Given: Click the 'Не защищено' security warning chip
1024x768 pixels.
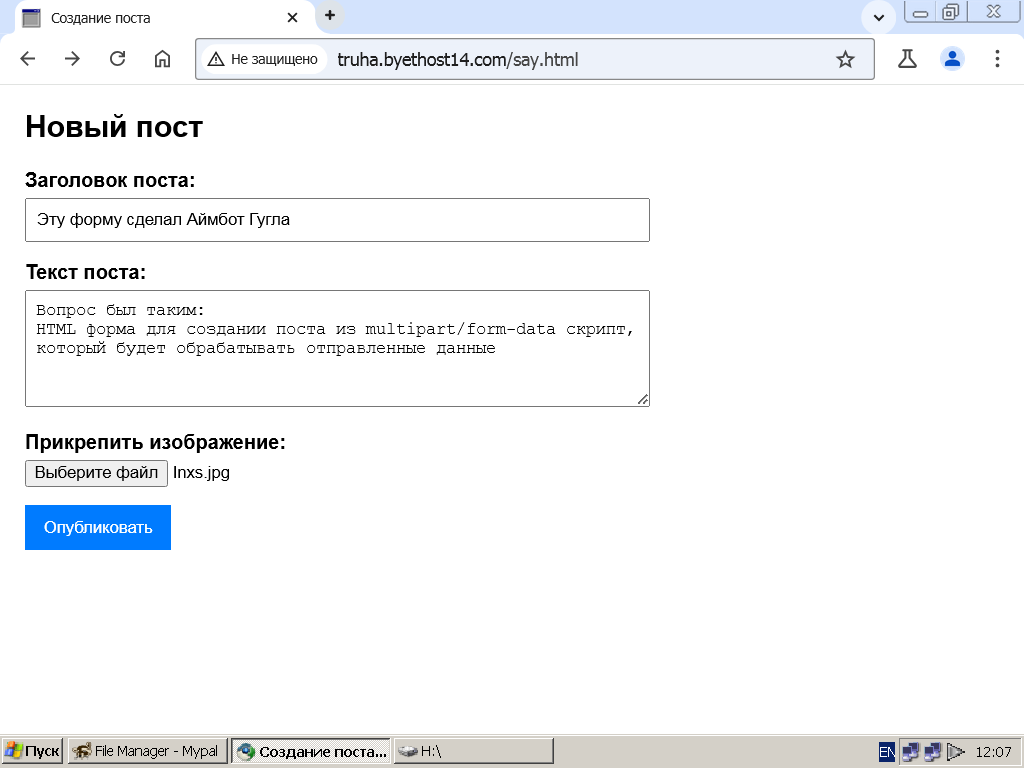Looking at the screenshot, I should pos(263,59).
